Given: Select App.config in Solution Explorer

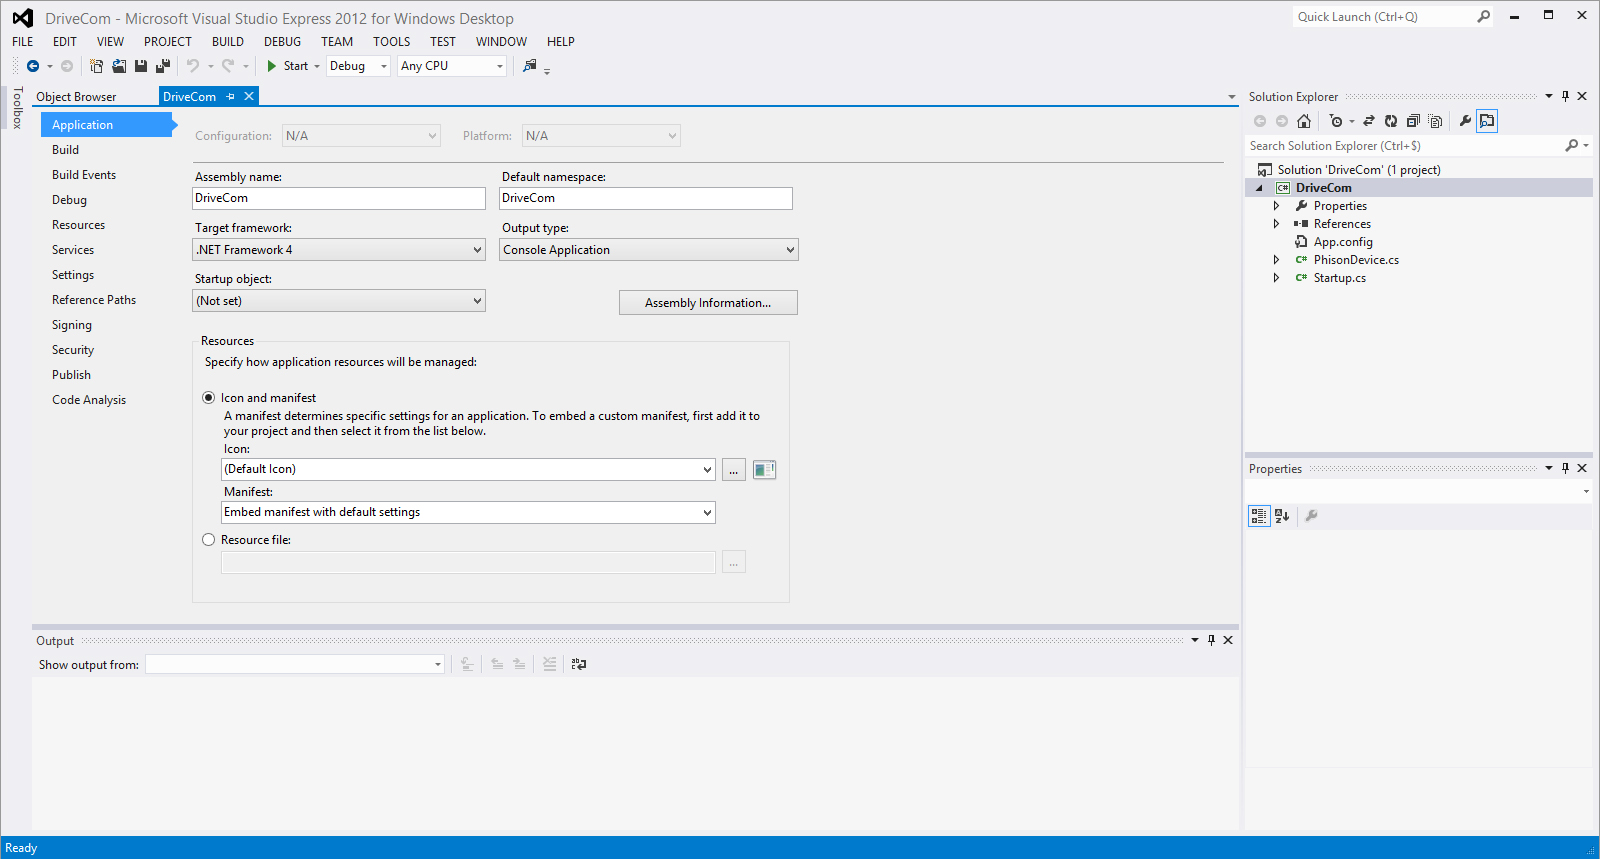Looking at the screenshot, I should (x=1343, y=242).
